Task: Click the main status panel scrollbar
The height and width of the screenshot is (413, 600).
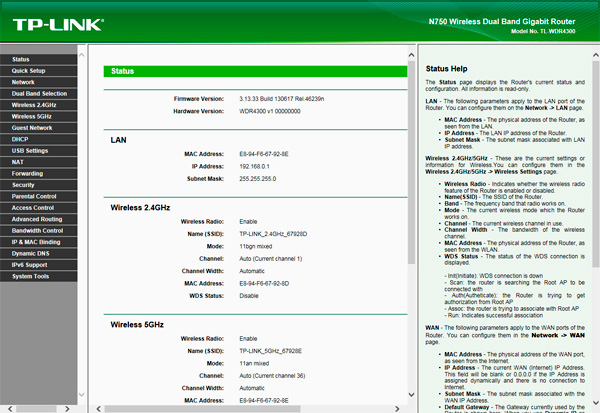Action: point(412,200)
